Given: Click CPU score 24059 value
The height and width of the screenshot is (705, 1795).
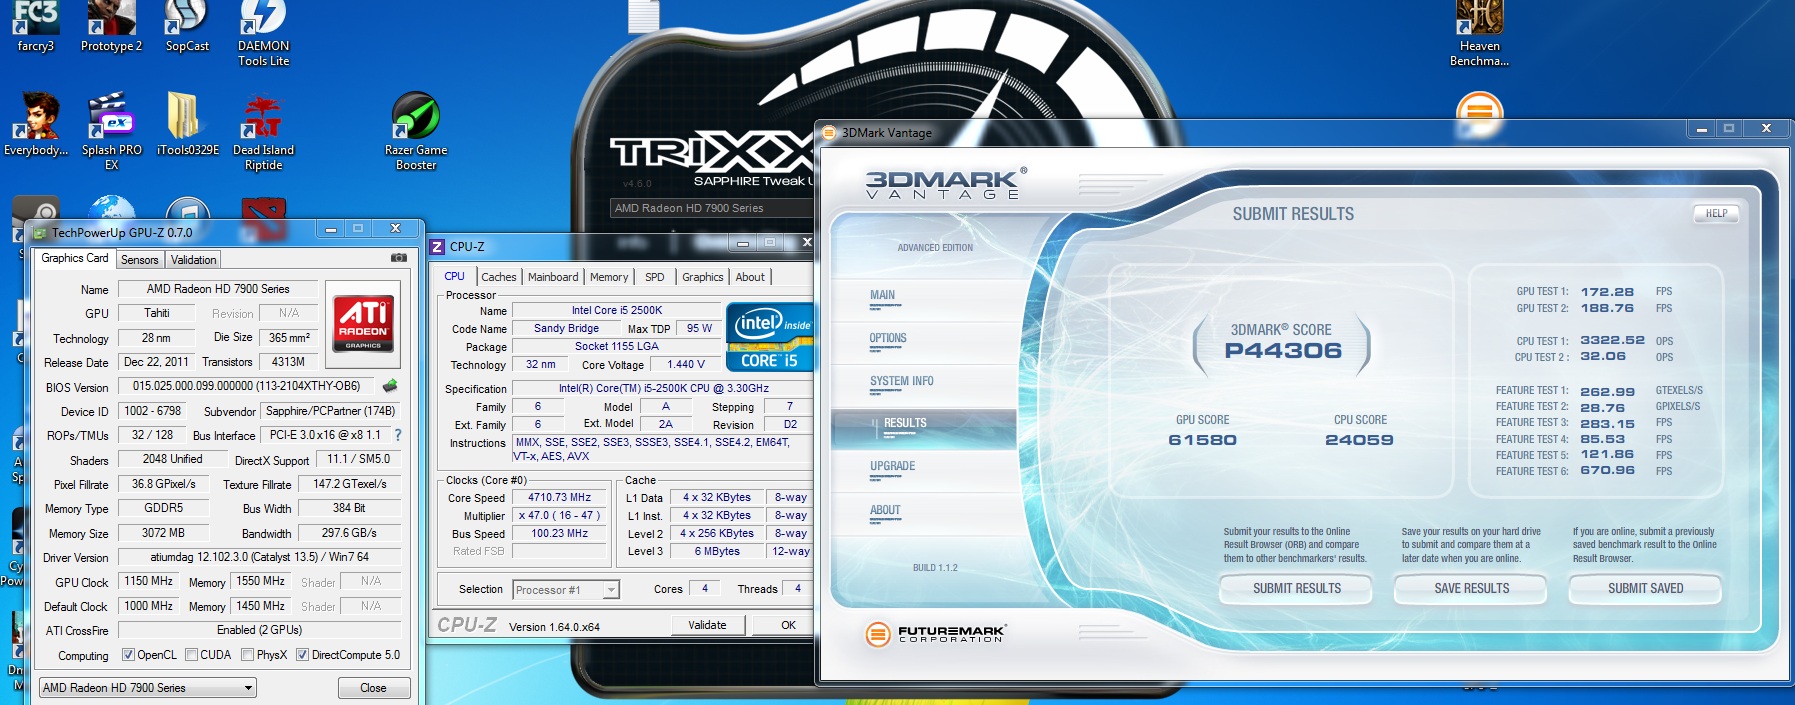Looking at the screenshot, I should (1359, 440).
